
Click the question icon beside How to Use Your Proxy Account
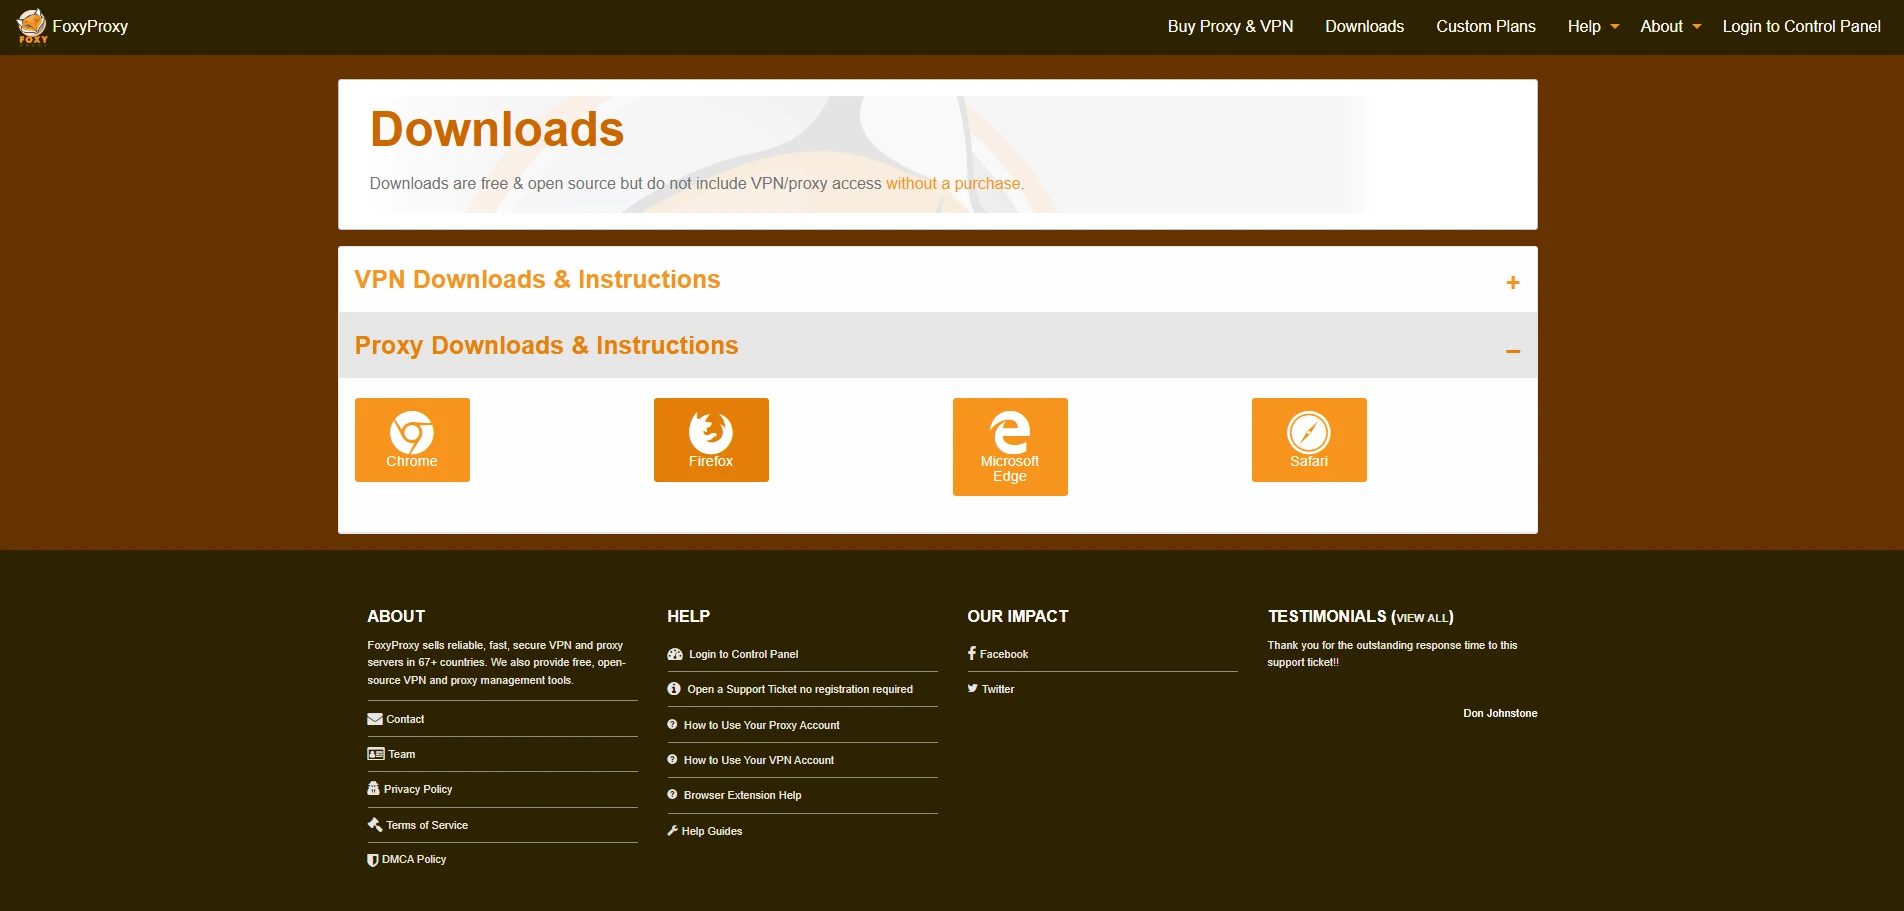[x=672, y=725]
